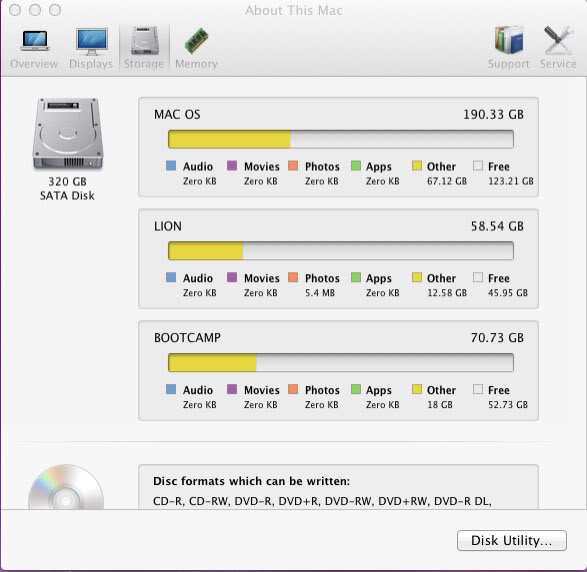
Task: Click the white Free swatch under BOOTCAMP
Action: (x=478, y=389)
